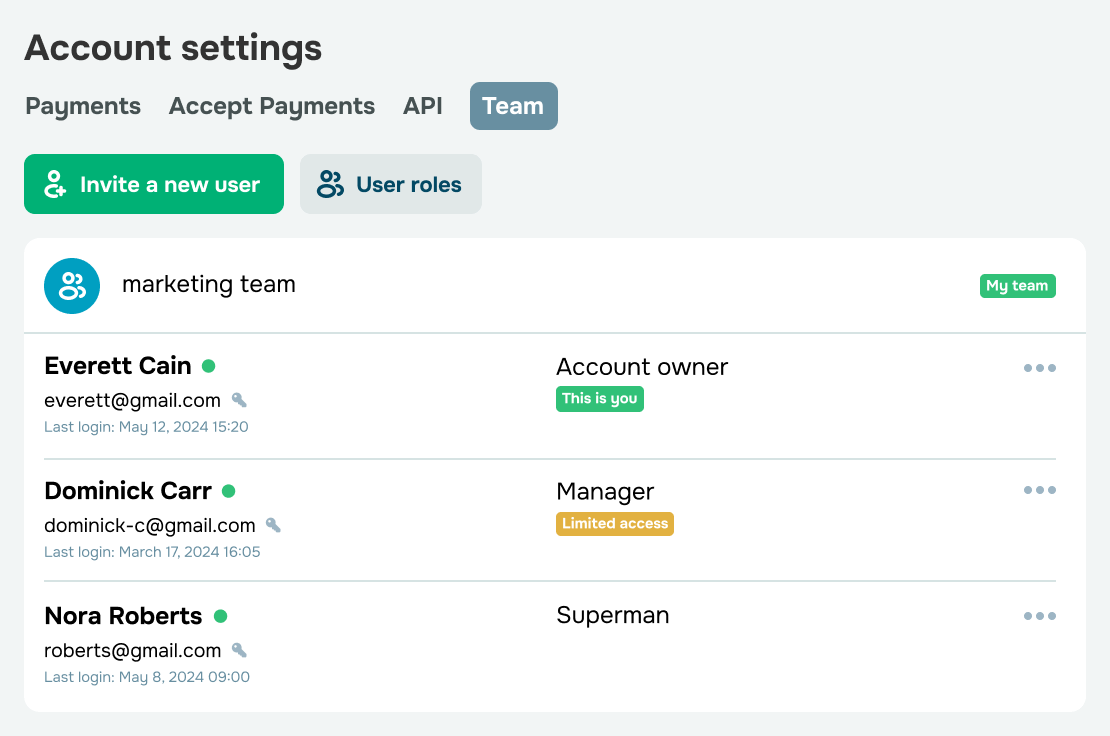
Task: Click the My team badge
Action: click(x=1017, y=286)
